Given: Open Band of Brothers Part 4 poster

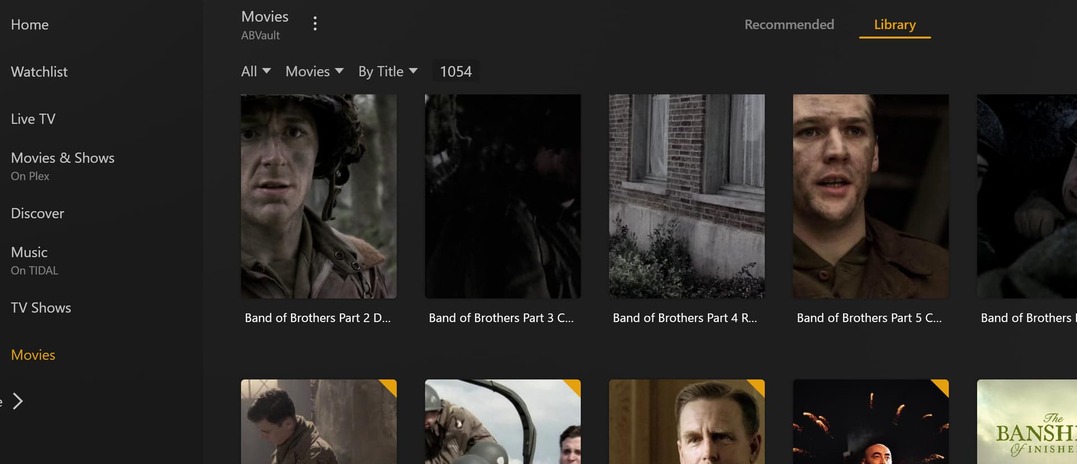Looking at the screenshot, I should [687, 196].
